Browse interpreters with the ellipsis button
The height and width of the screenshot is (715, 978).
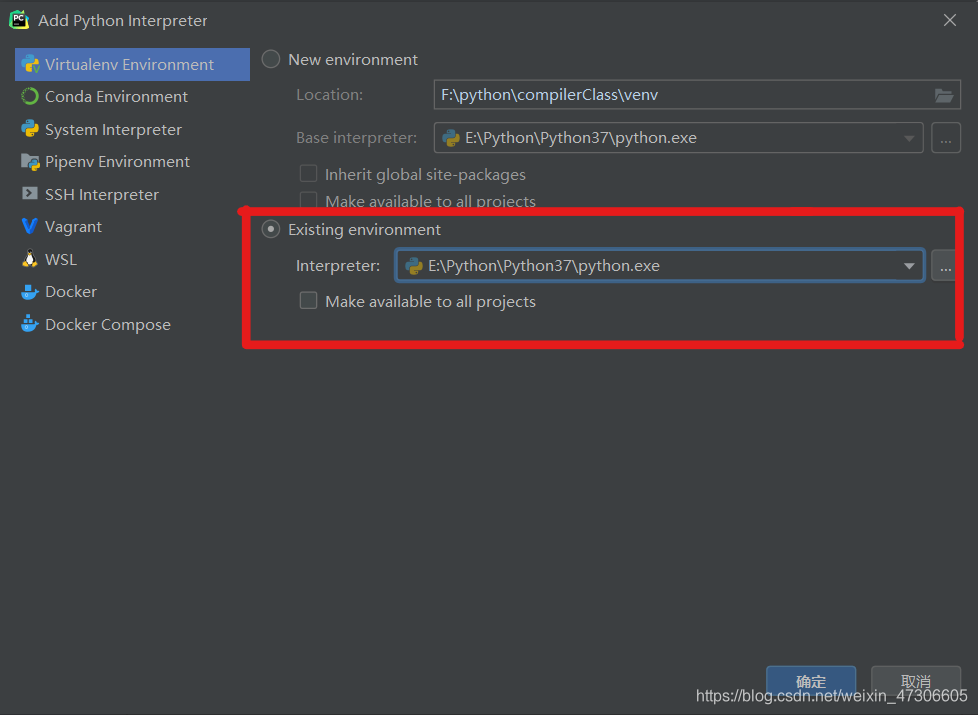[x=945, y=265]
